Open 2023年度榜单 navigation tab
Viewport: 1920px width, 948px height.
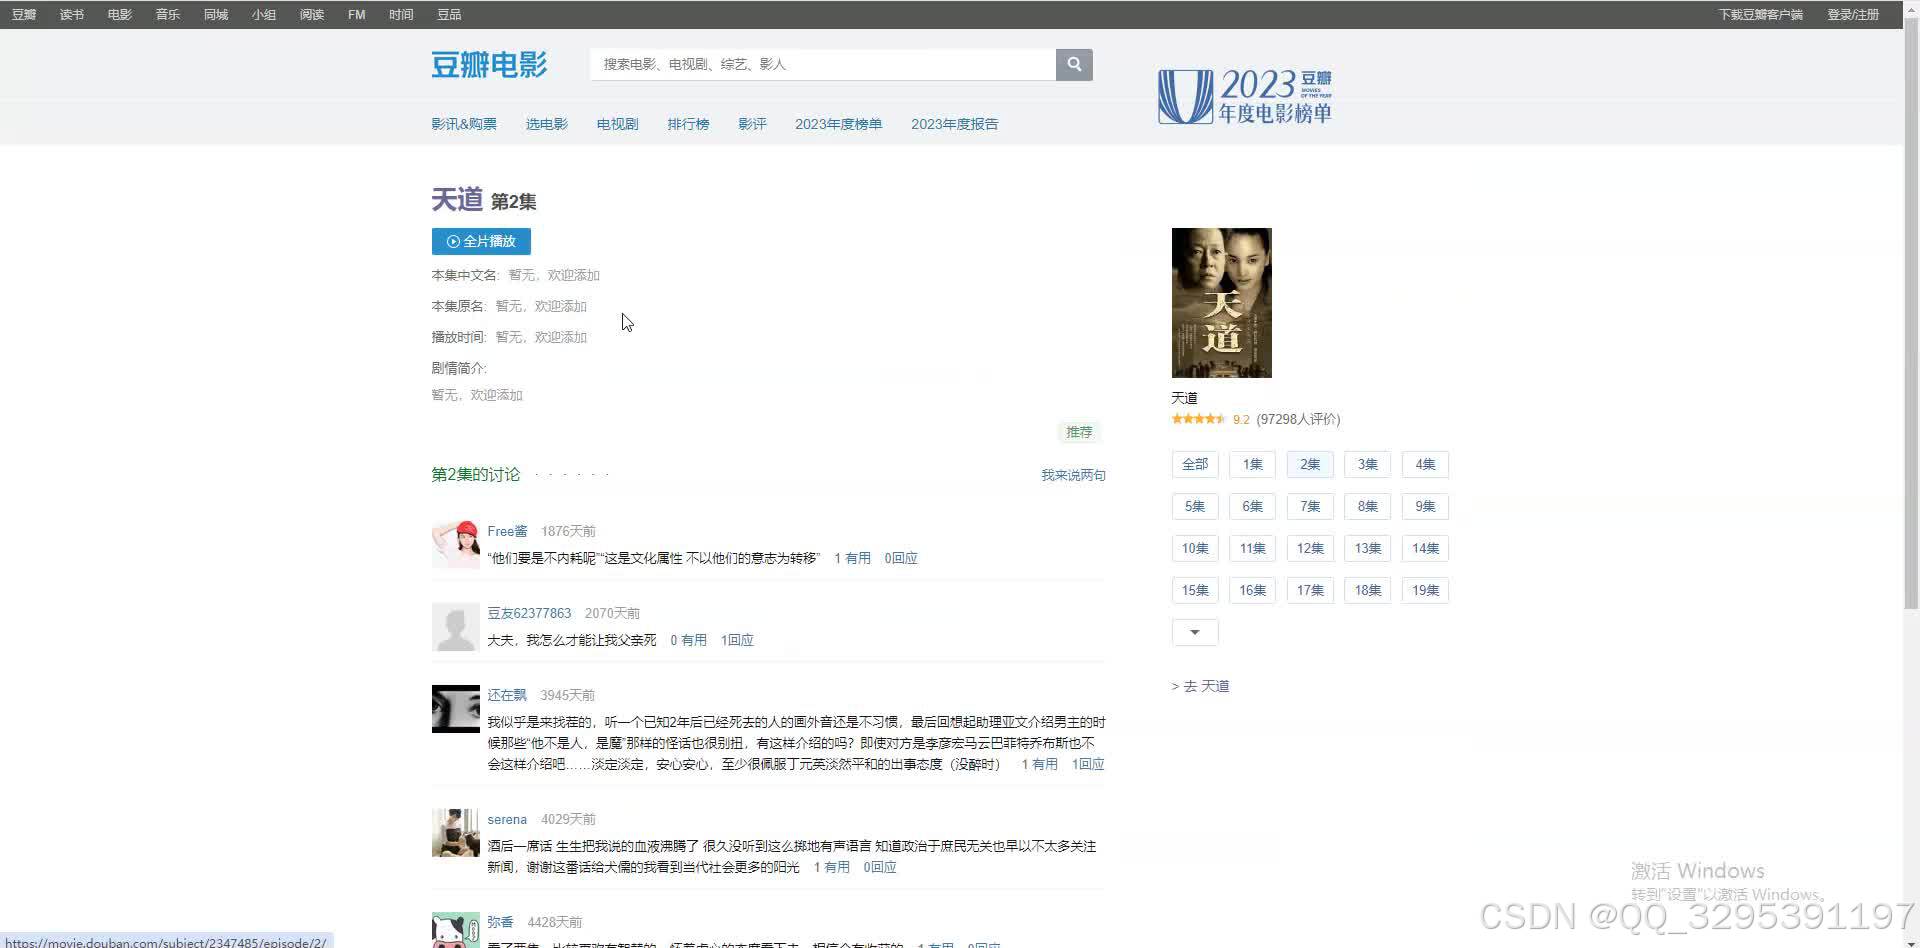pos(838,124)
